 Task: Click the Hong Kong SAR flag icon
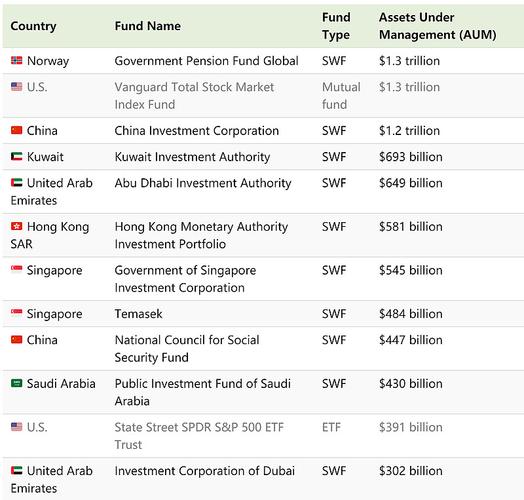point(16,226)
